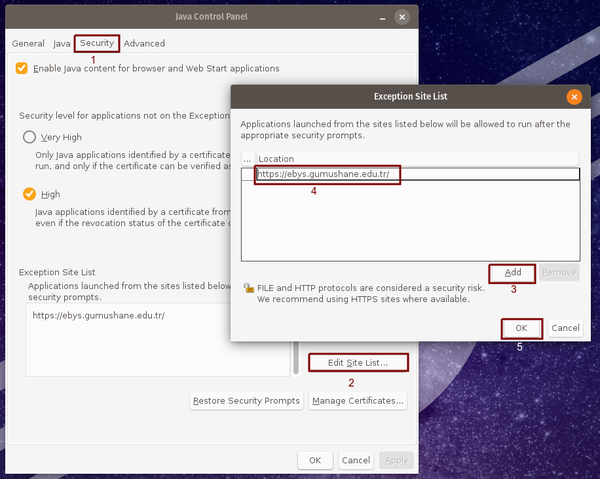This screenshot has height=479, width=600.
Task: Go to the Advanced tab
Action: click(x=144, y=43)
